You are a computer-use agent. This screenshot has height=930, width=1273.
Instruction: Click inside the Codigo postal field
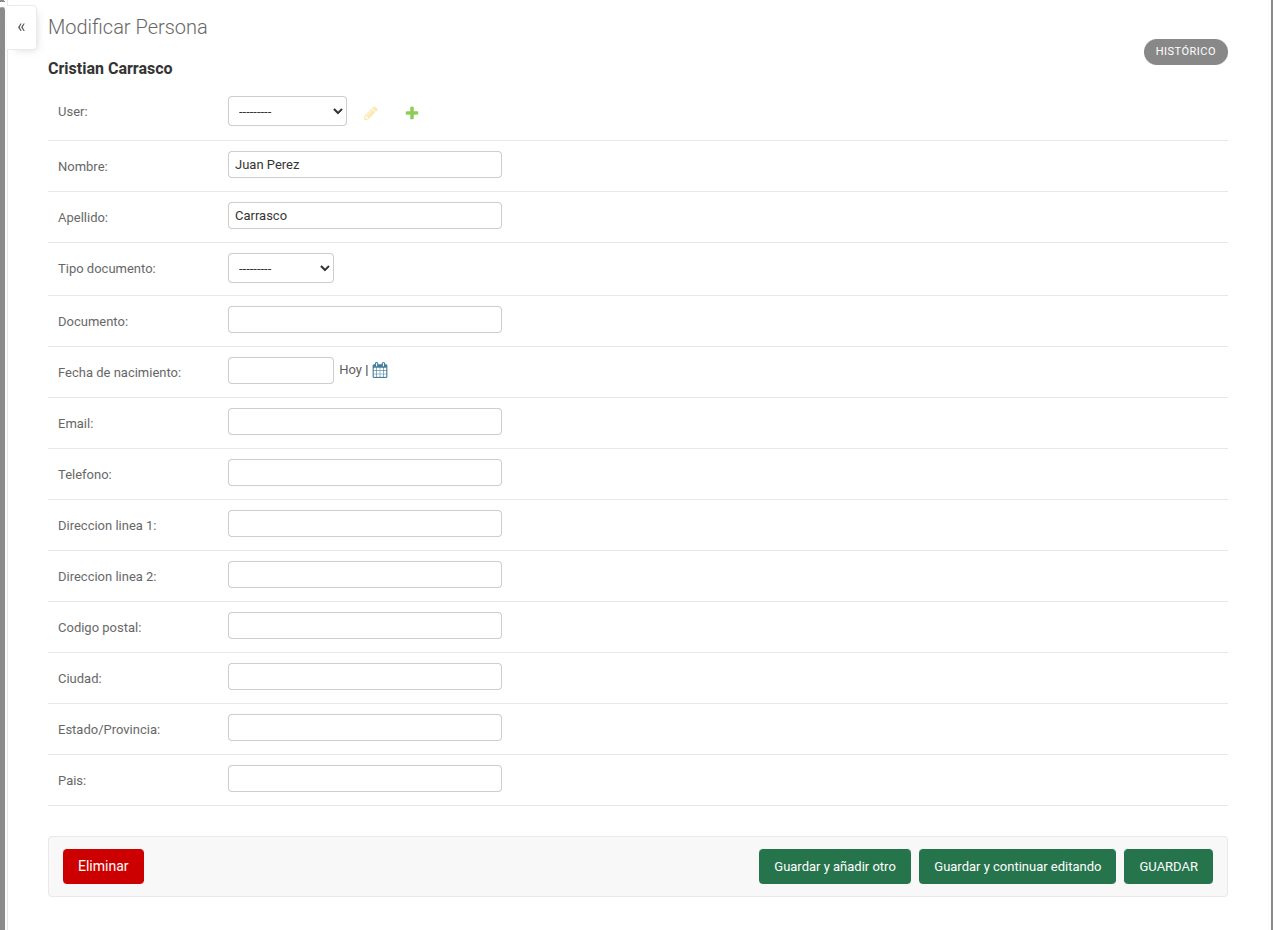pyautogui.click(x=364, y=625)
